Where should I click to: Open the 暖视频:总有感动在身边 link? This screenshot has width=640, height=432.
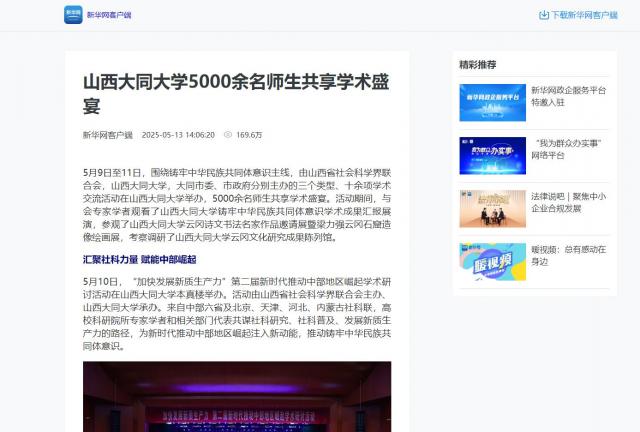click(x=568, y=256)
